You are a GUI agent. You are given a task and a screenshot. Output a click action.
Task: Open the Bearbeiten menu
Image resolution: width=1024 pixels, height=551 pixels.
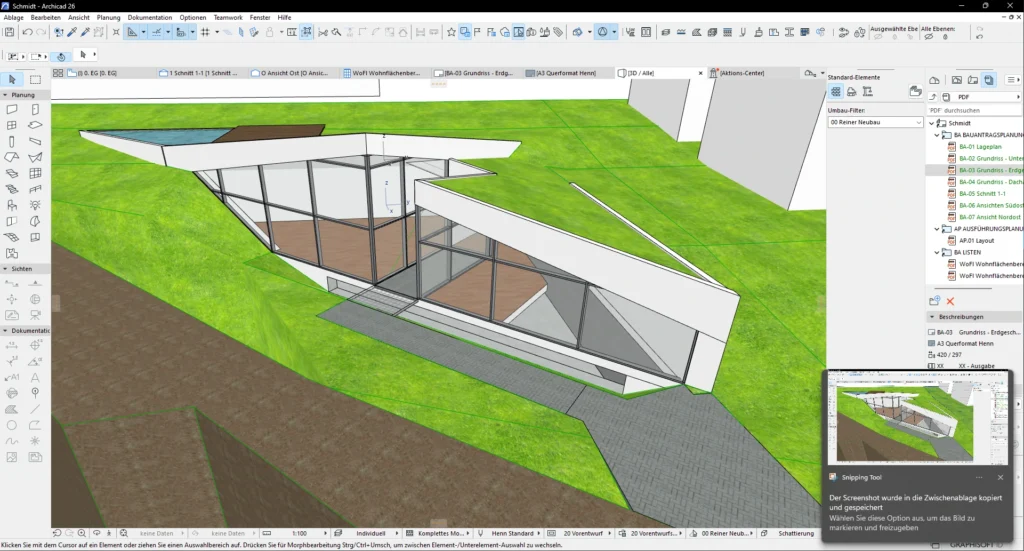coord(46,18)
